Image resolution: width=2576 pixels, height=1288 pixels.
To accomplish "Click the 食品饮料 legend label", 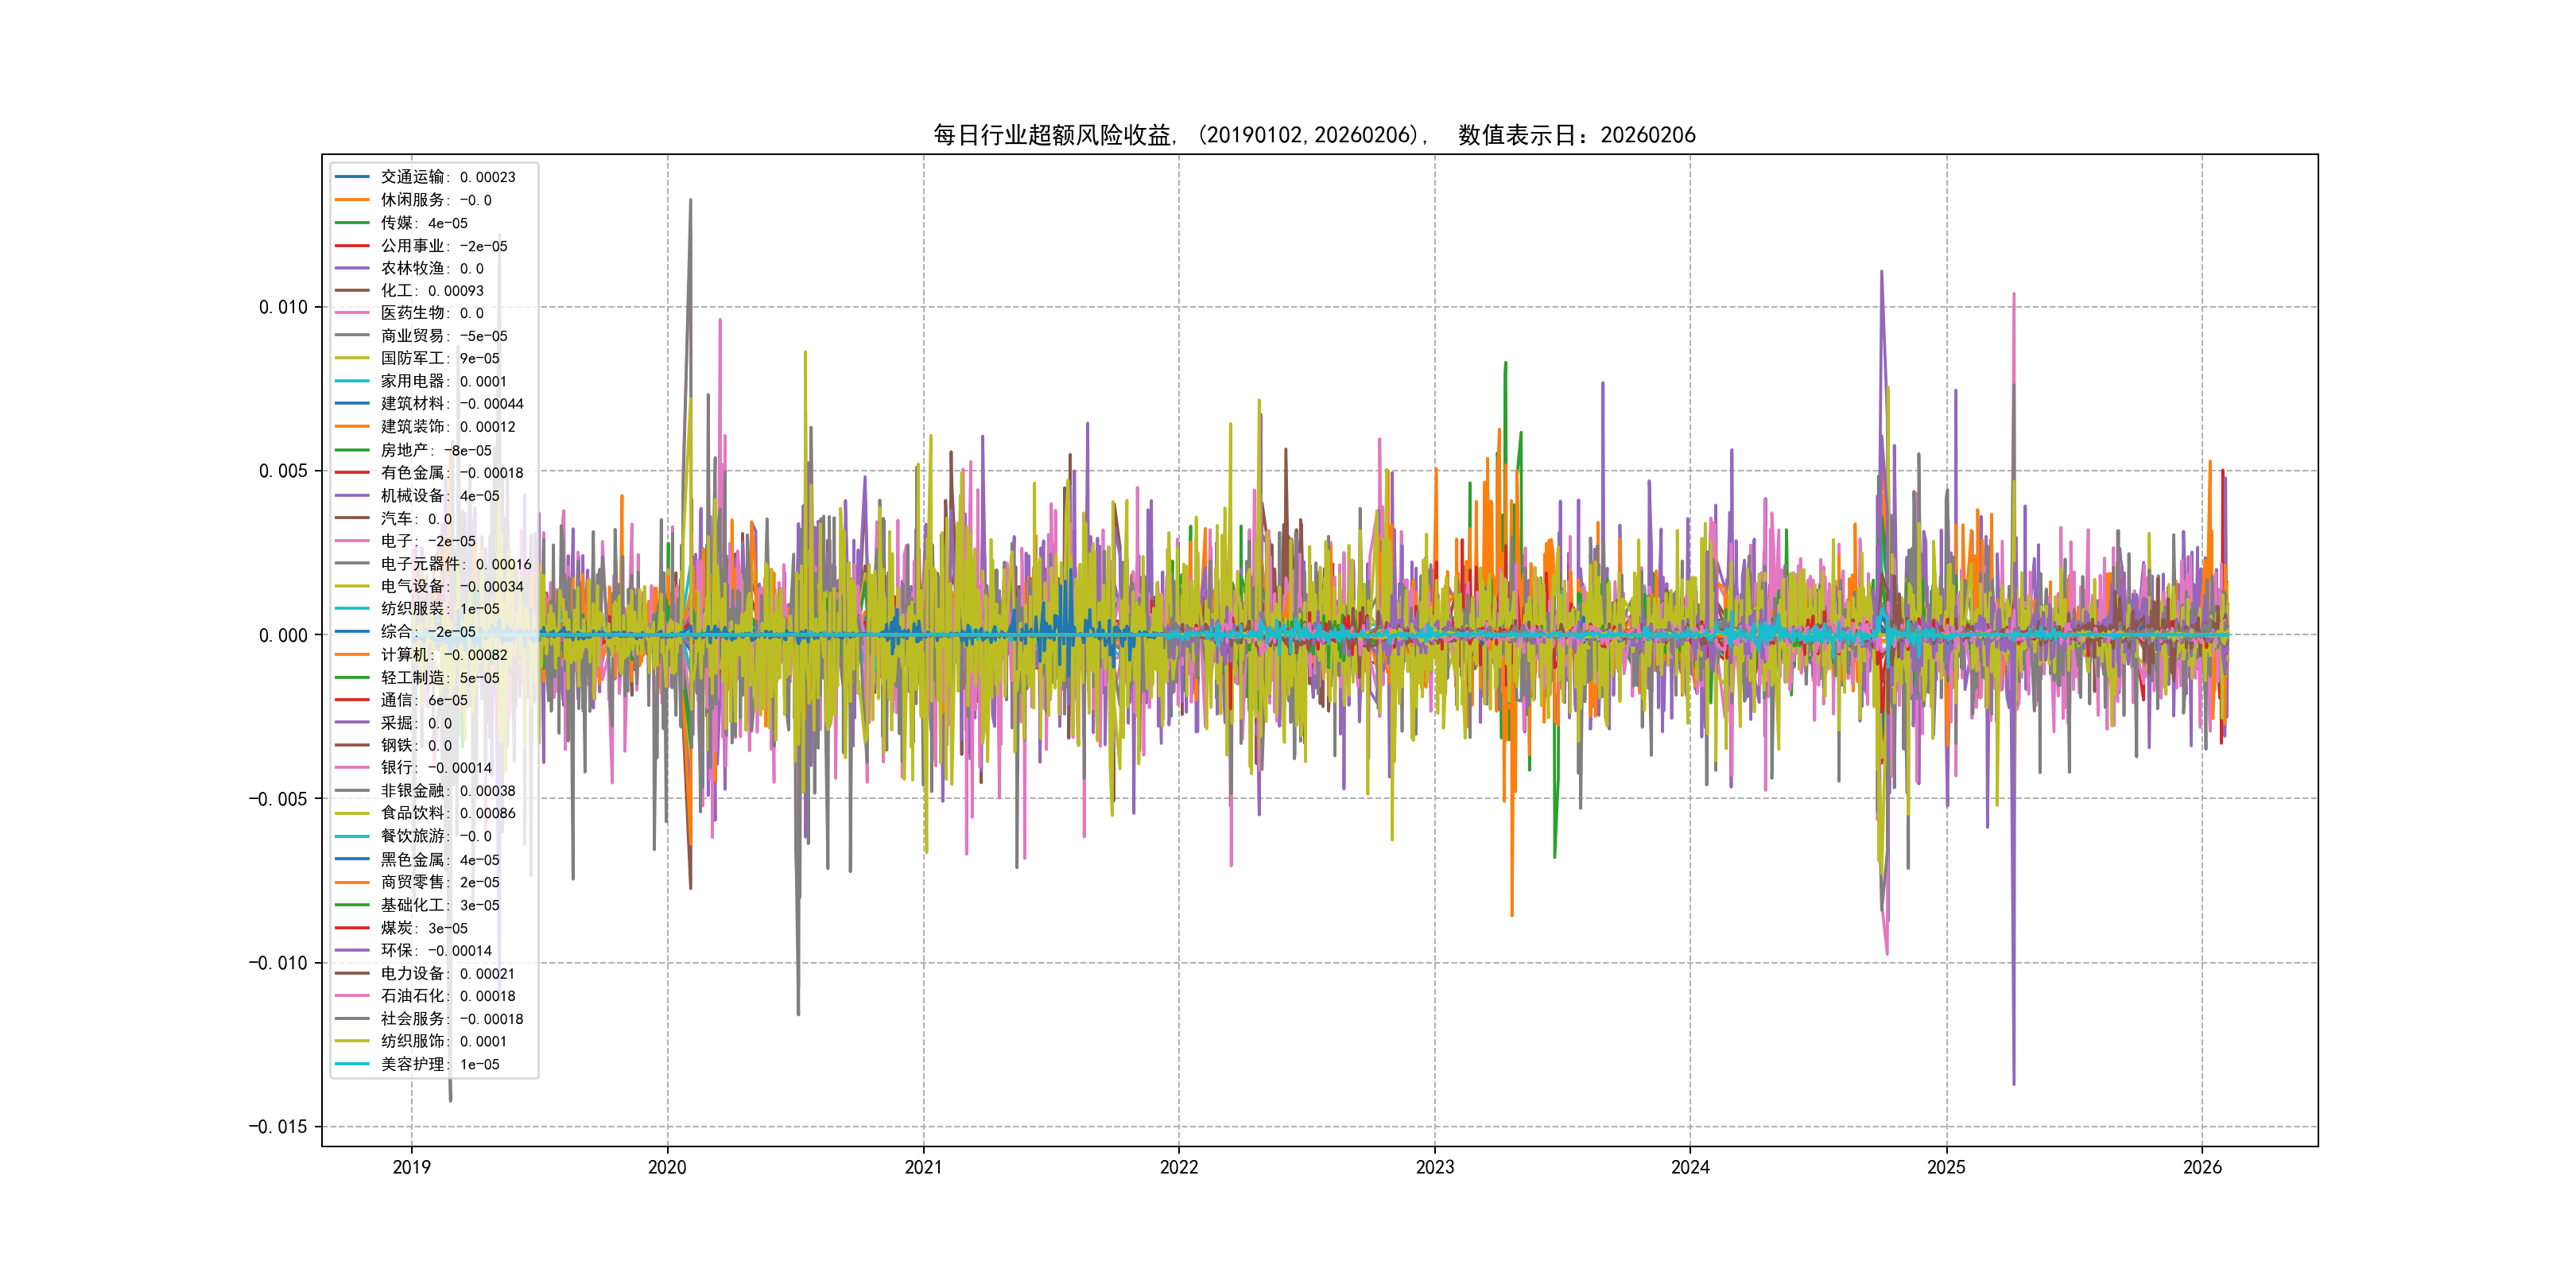I will (x=412, y=813).
